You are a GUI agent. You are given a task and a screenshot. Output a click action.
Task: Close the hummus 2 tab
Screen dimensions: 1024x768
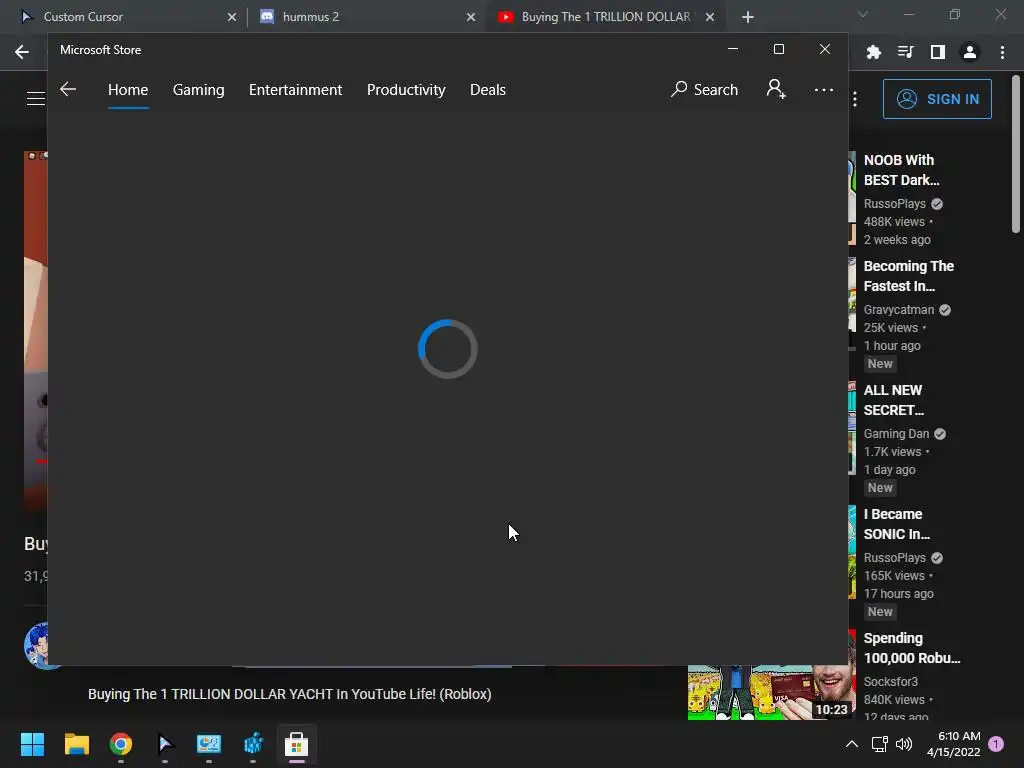tap(471, 17)
